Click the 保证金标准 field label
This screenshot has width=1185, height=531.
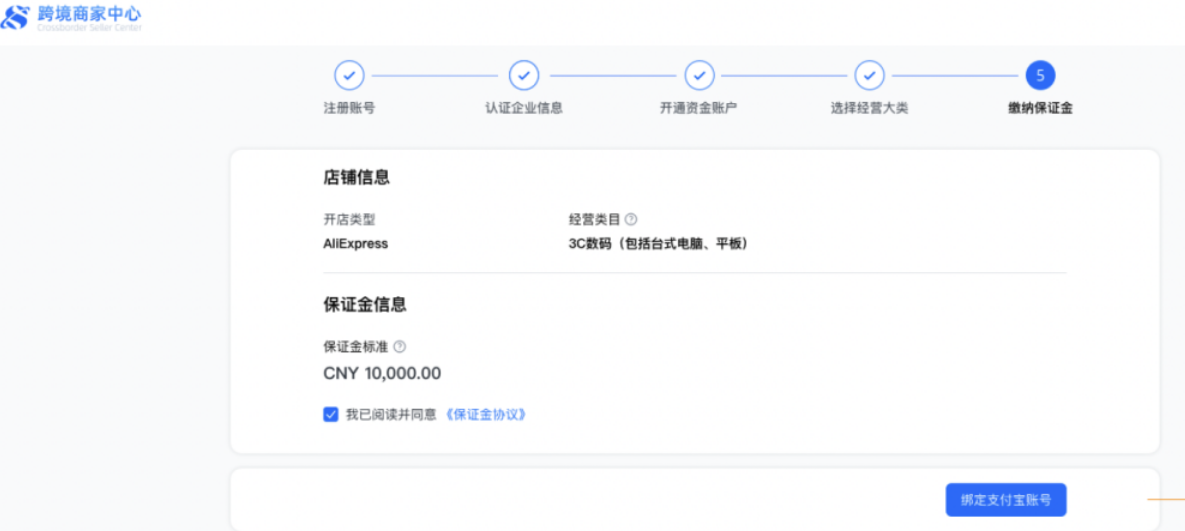(x=355, y=347)
